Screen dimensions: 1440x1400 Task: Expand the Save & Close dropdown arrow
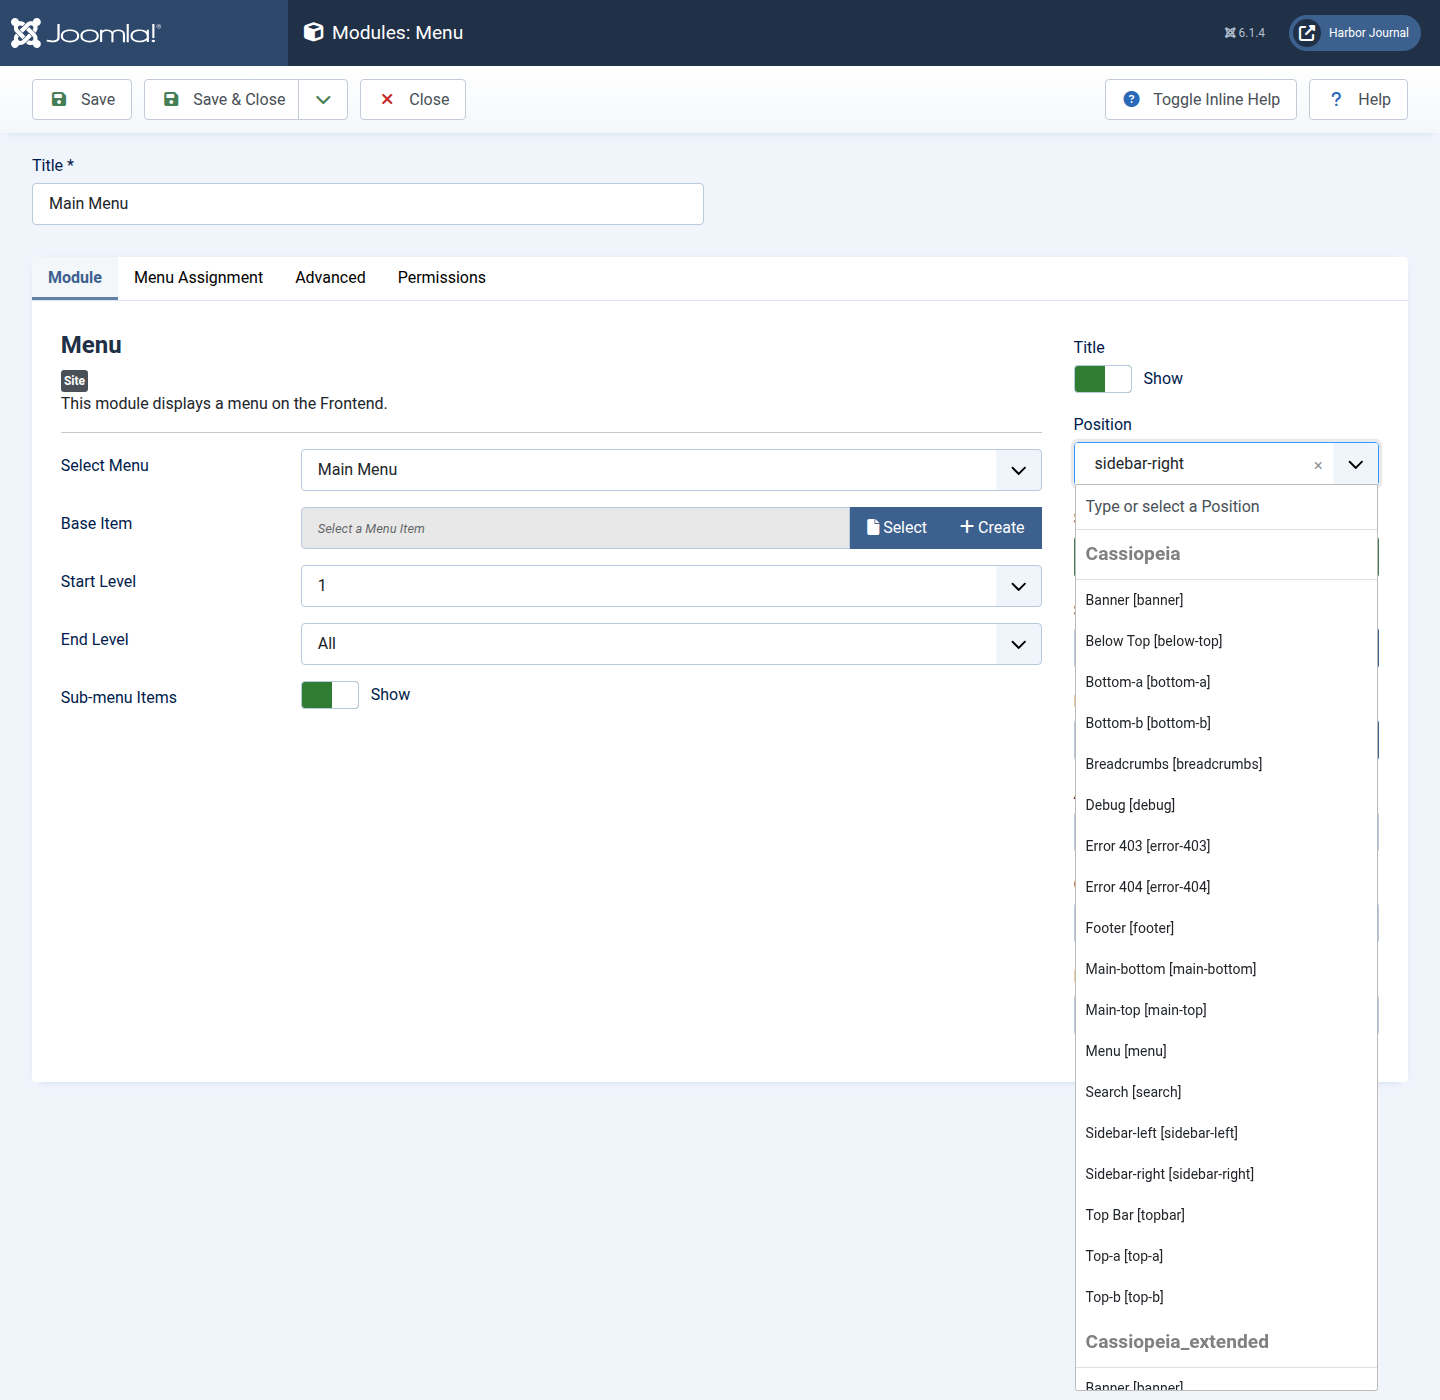[323, 99]
